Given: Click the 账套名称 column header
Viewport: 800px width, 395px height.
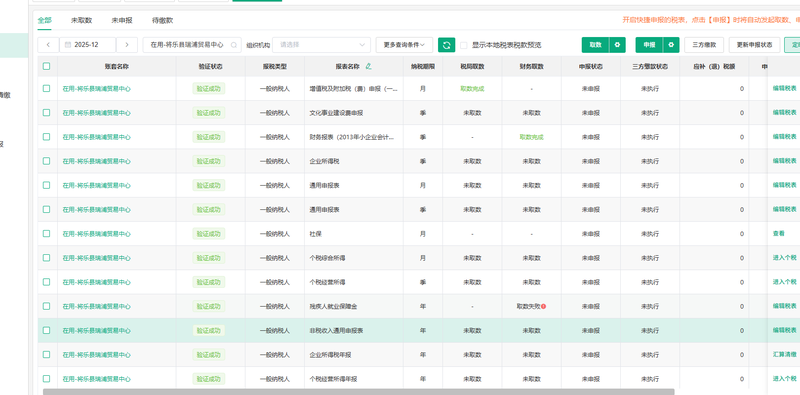Looking at the screenshot, I should tap(116, 66).
